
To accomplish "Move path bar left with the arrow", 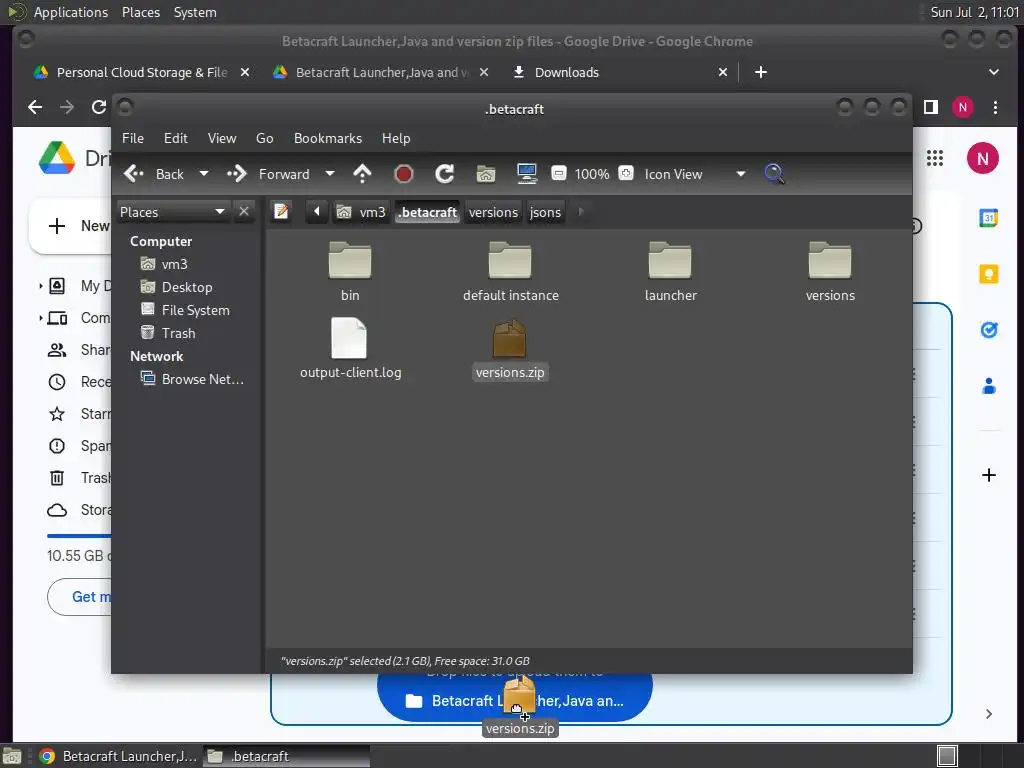I will pos(317,212).
